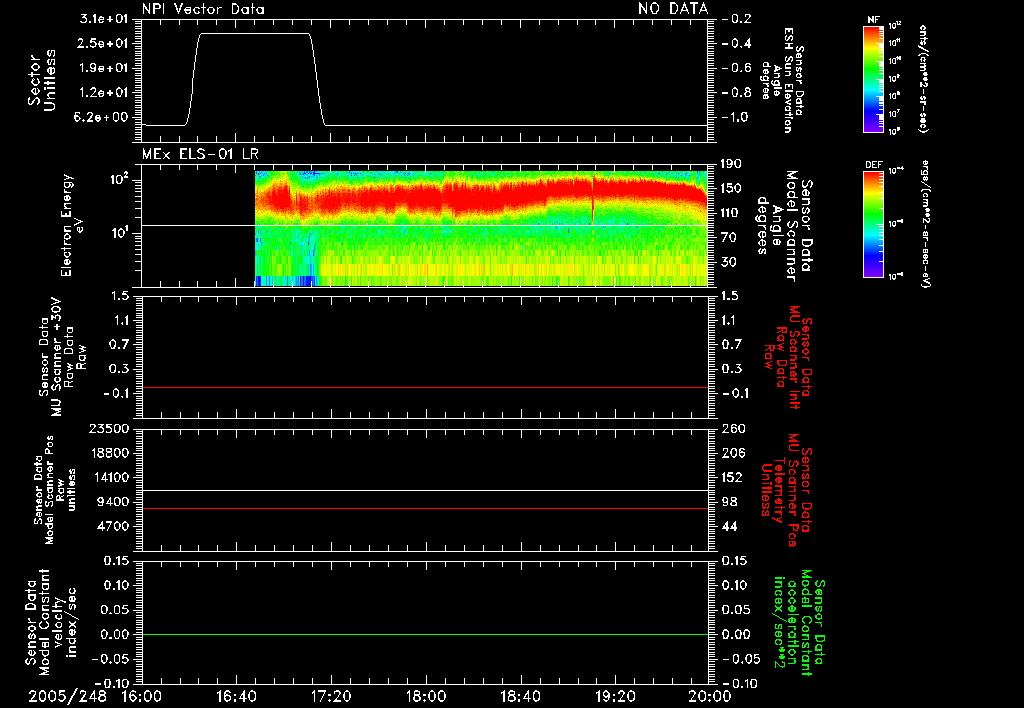Click the 1.2e+01 sector tick label

pyautogui.click(x=103, y=93)
